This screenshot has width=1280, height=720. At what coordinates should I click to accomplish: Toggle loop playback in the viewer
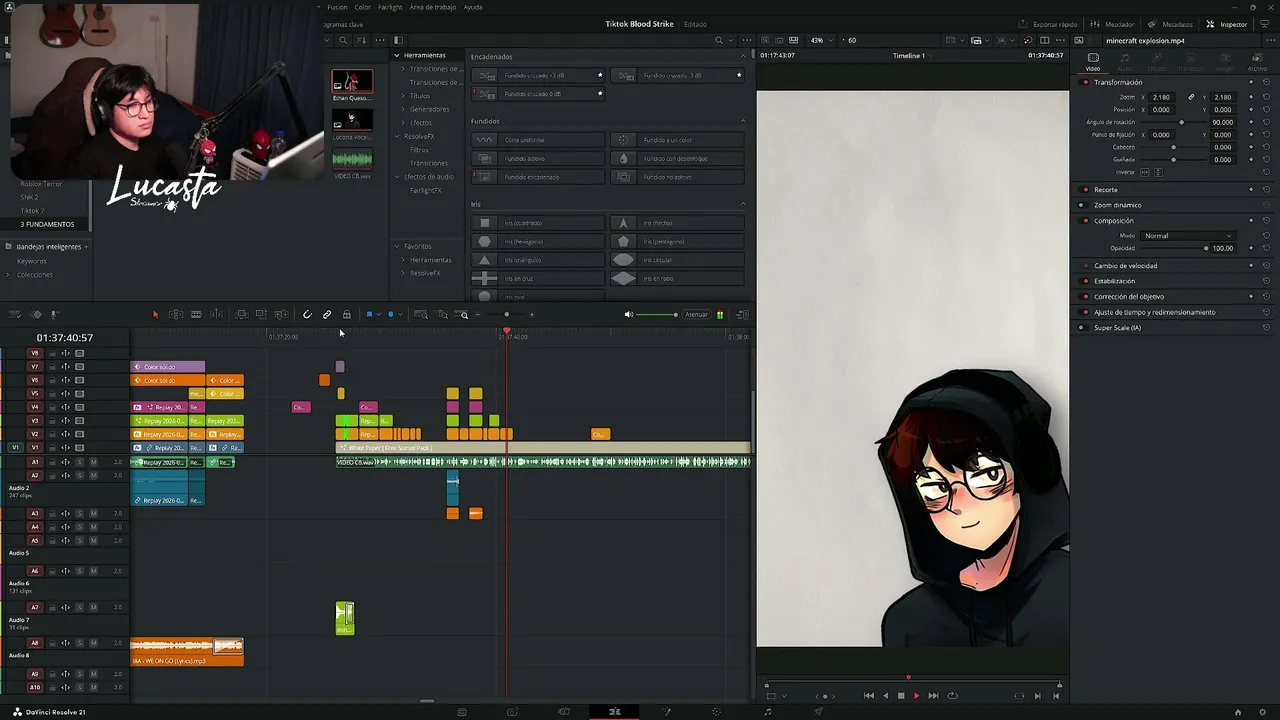pos(952,696)
